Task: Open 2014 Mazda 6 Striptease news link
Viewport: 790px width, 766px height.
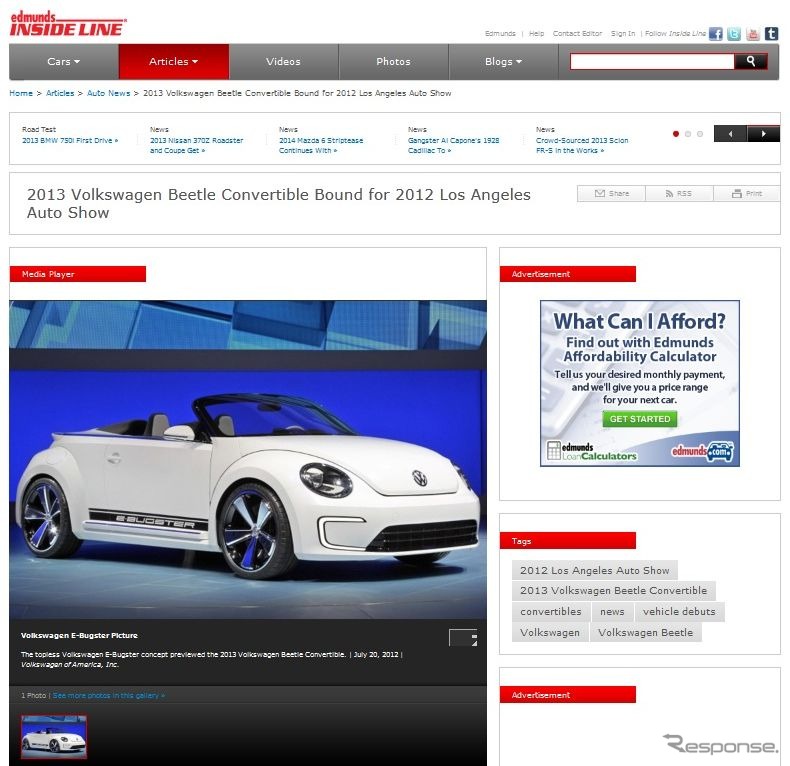Action: (321, 146)
